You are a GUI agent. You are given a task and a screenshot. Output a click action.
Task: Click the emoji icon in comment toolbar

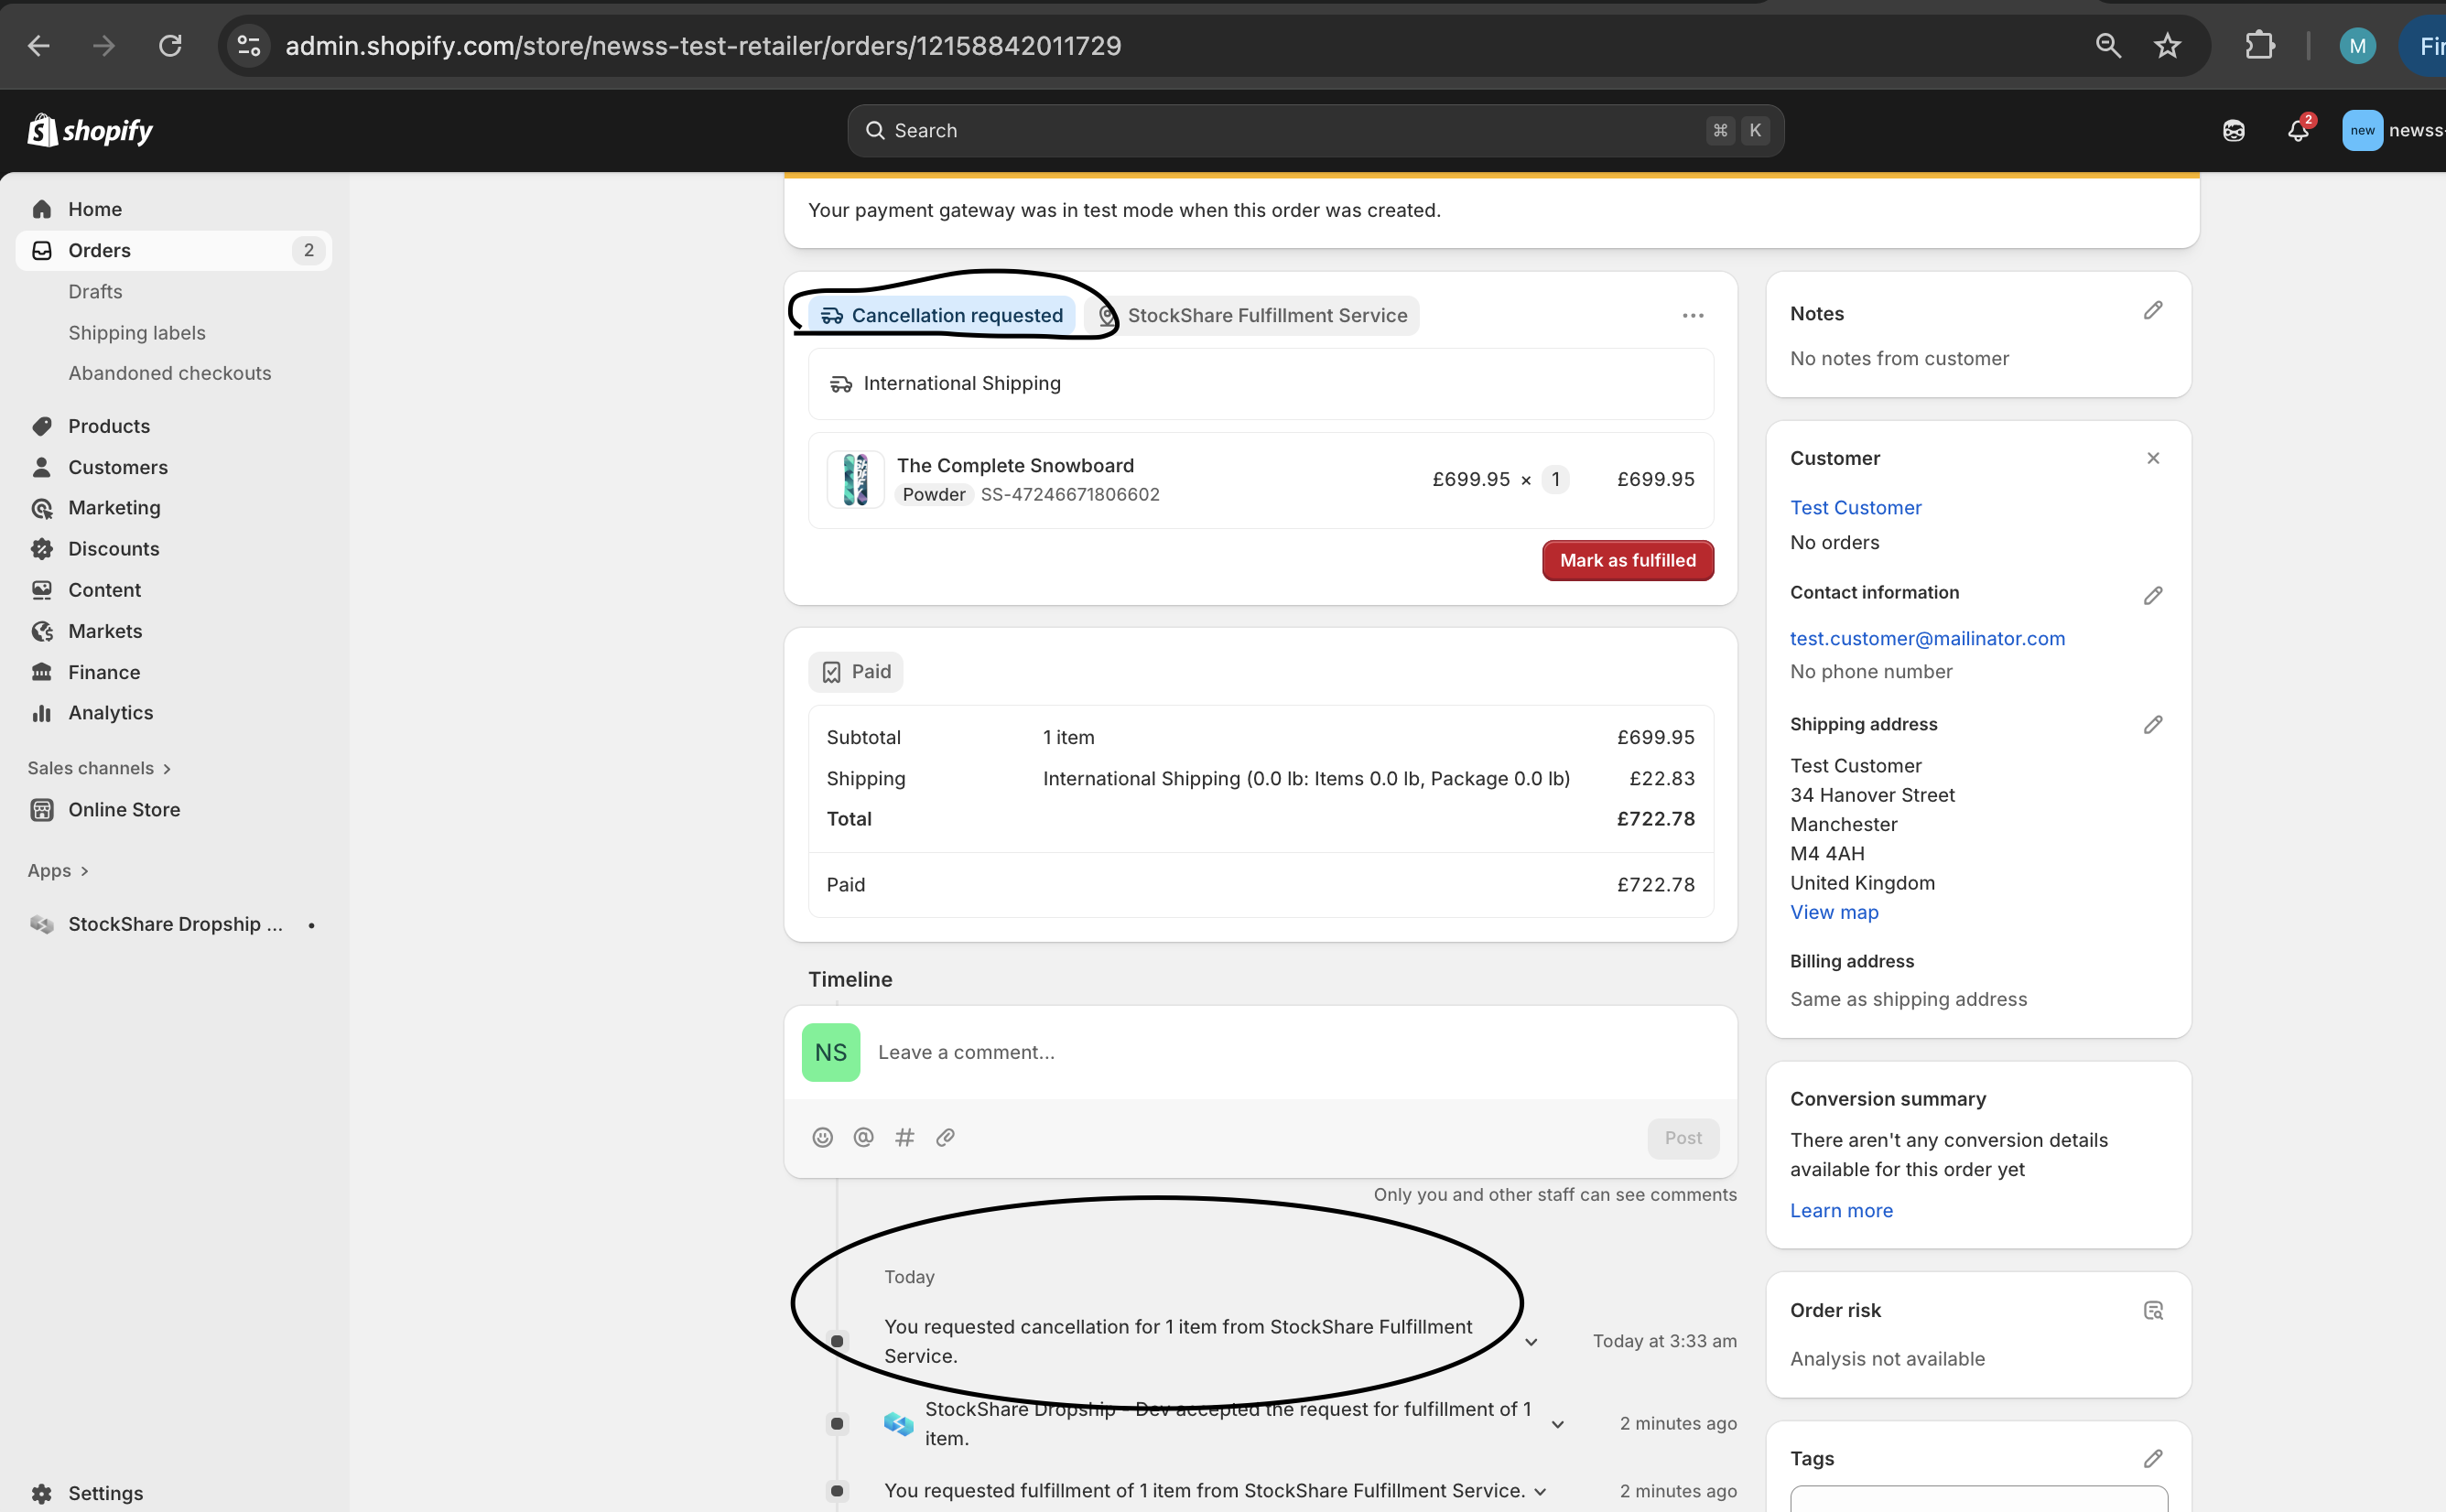coord(822,1137)
